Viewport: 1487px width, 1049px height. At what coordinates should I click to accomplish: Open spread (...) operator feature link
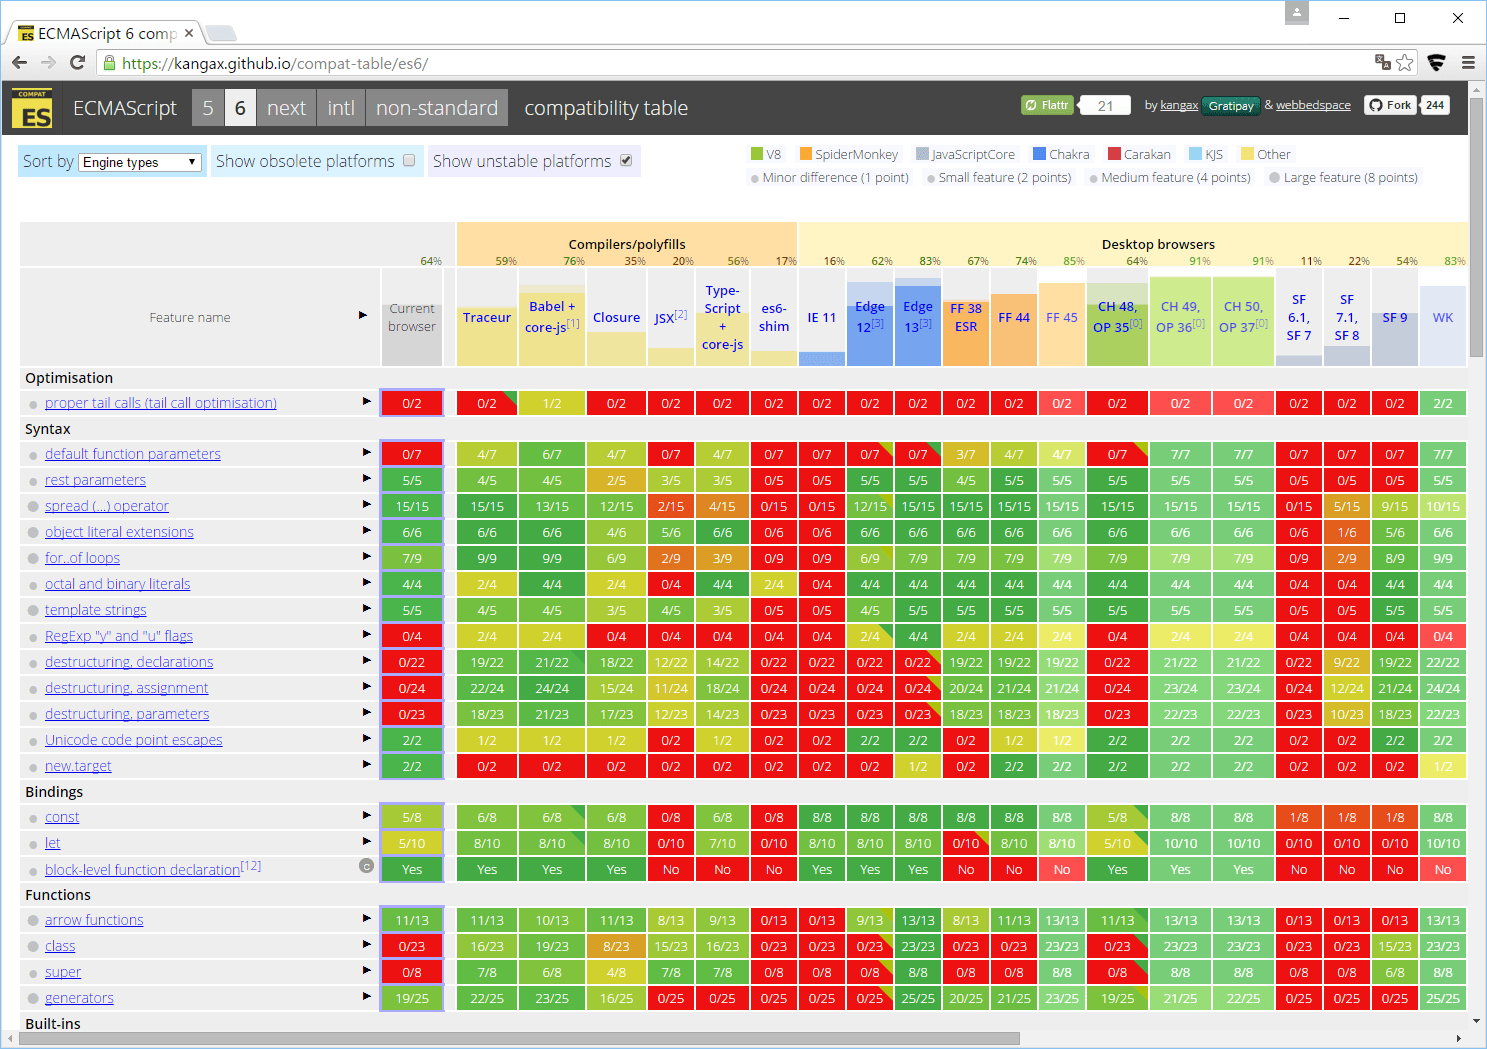point(107,506)
